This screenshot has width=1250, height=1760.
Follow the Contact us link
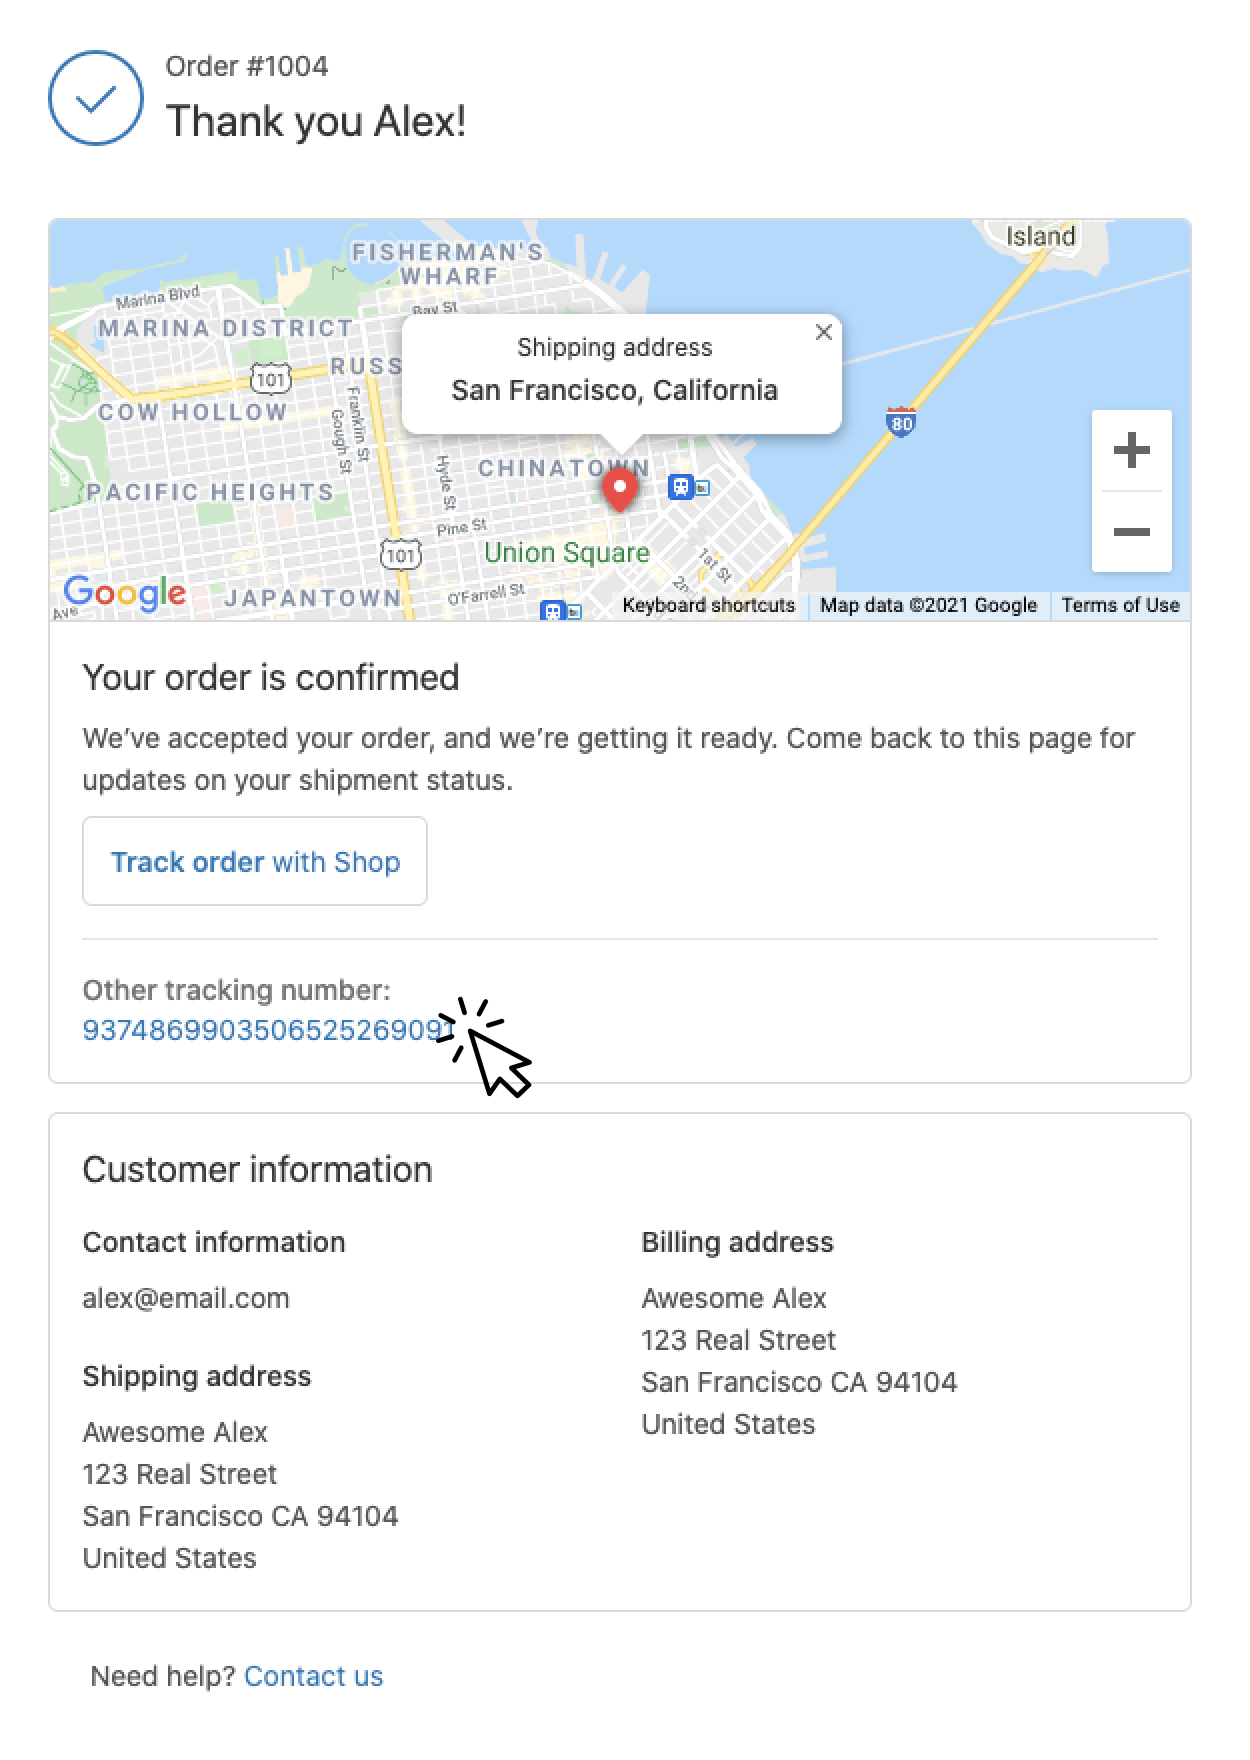pos(313,1677)
